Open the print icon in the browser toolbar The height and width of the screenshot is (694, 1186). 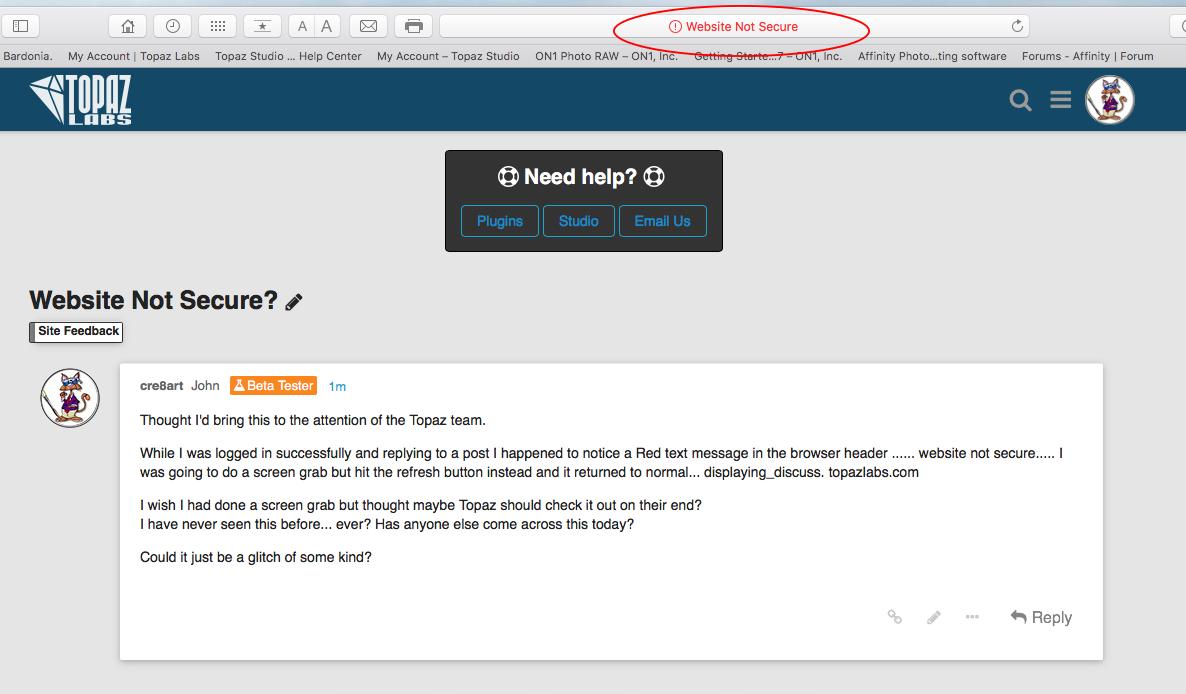[413, 25]
